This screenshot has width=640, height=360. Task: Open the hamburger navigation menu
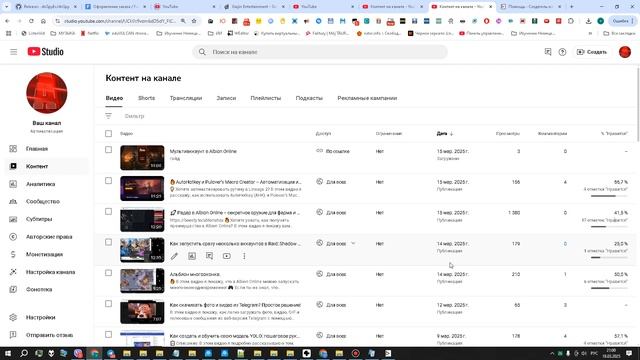tap(13, 52)
